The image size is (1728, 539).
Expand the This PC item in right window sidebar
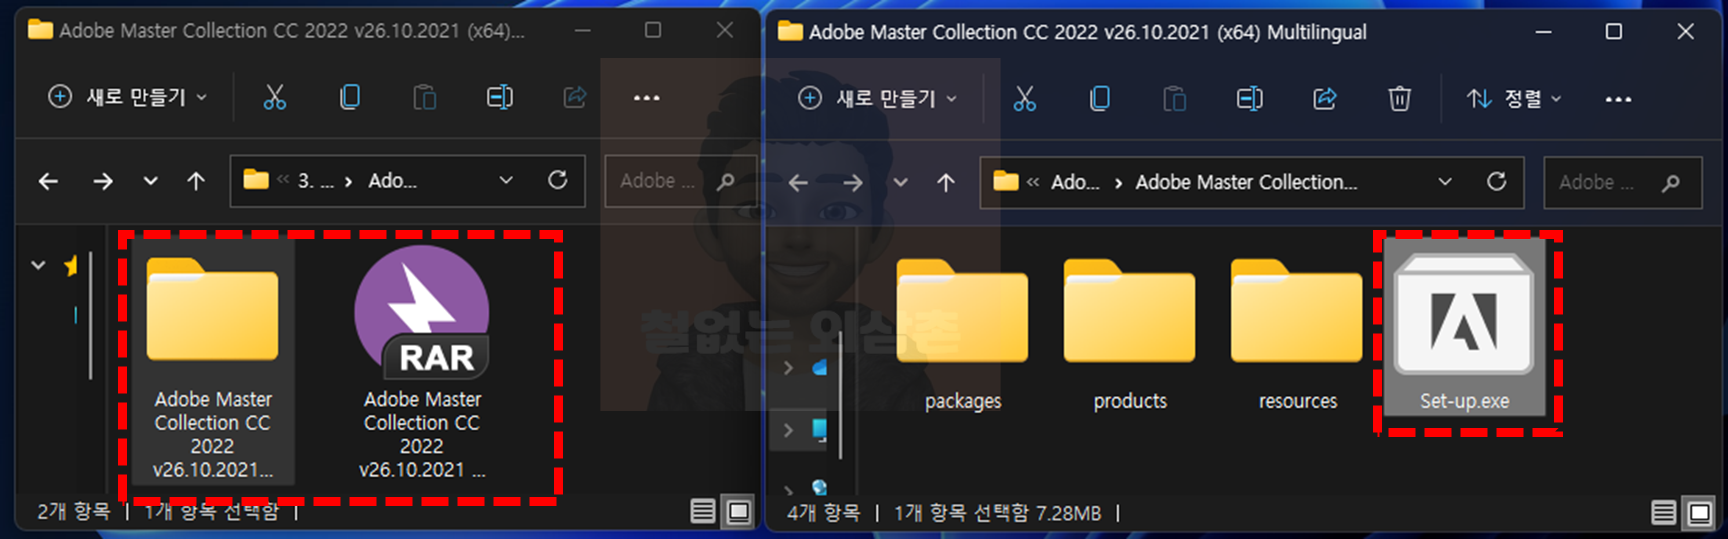788,430
